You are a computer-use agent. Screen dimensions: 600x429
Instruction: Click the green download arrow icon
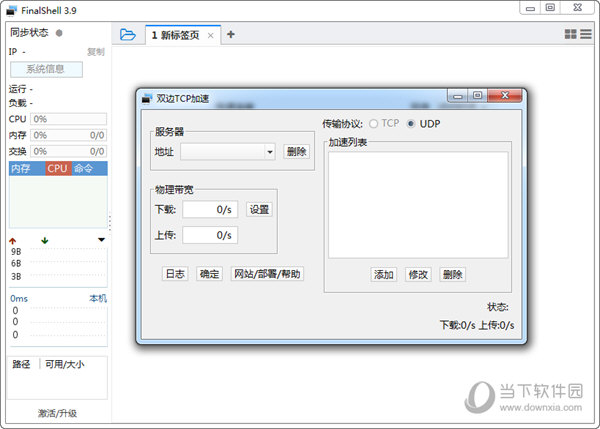click(x=44, y=240)
